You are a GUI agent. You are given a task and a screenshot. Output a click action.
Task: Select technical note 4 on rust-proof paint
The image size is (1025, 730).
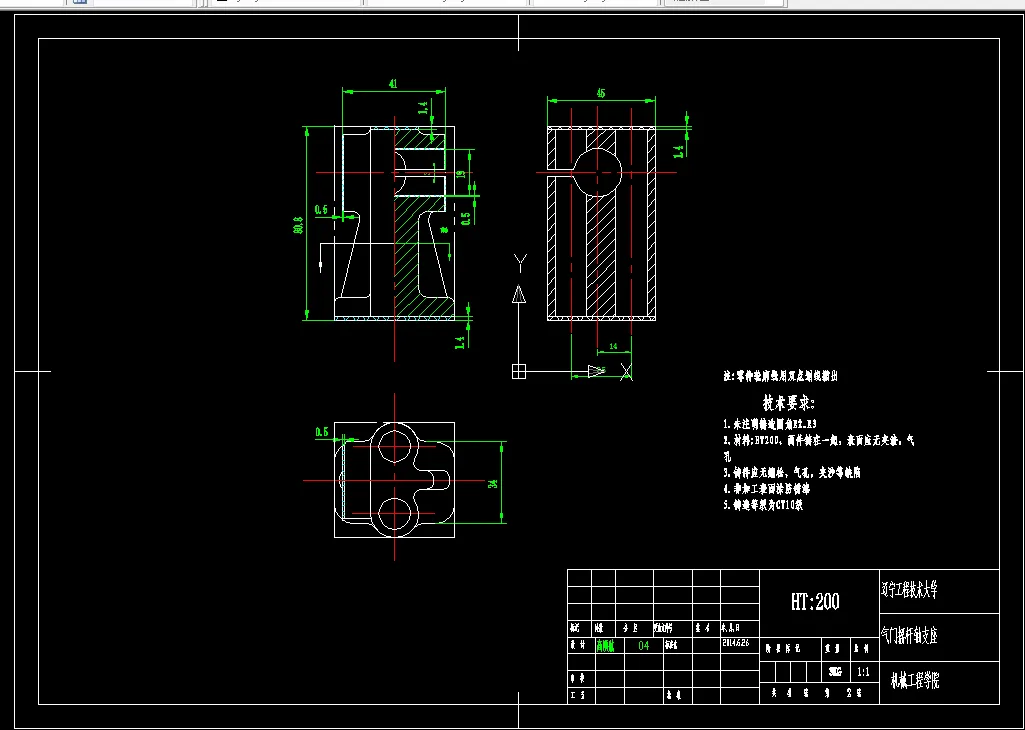(767, 488)
